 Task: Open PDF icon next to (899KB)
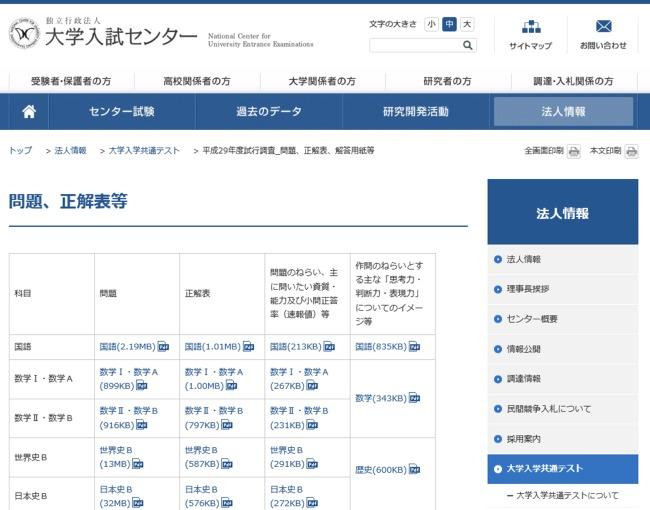(142, 386)
